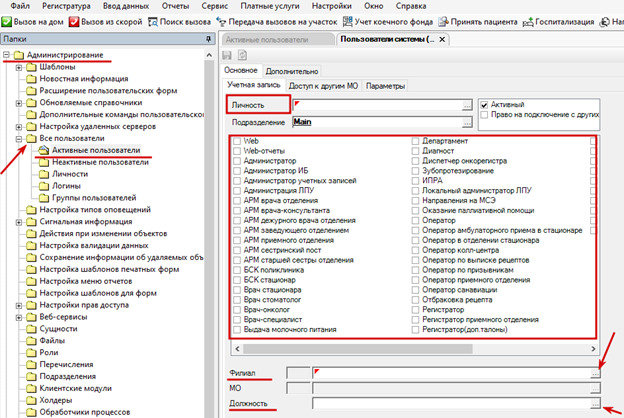Click into the 'Подразделение' field showing Main
This screenshot has width=624, height=418.
(x=378, y=122)
